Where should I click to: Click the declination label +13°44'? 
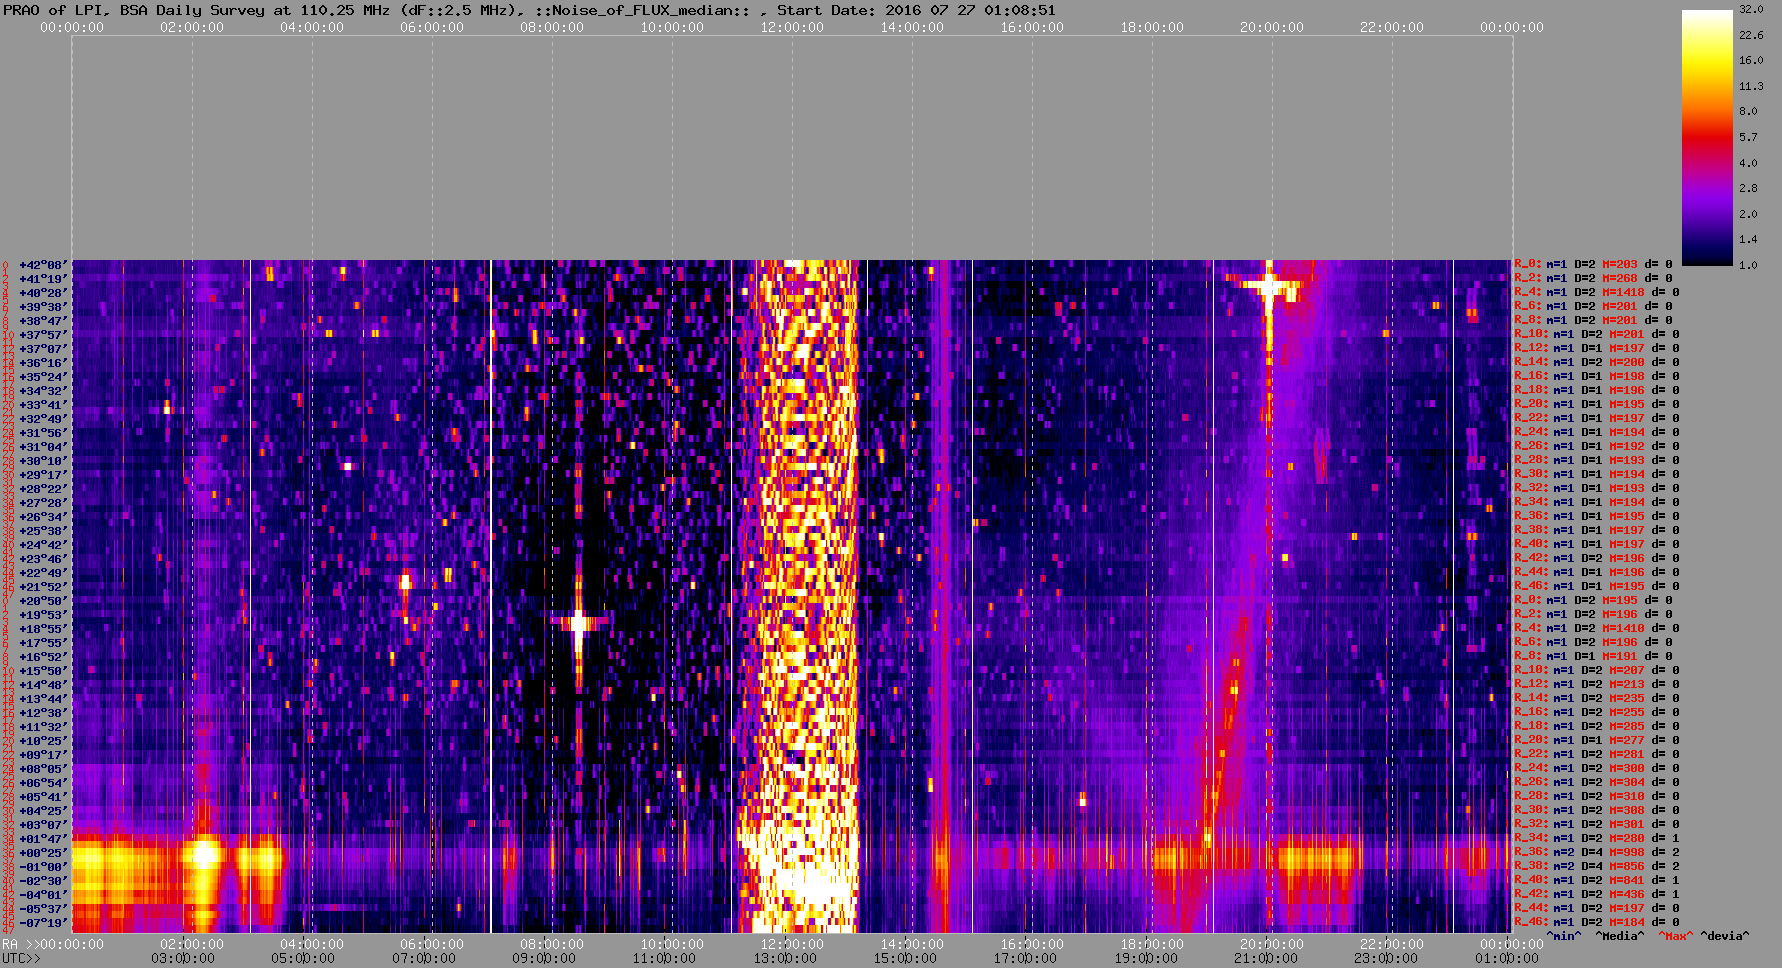click(42, 699)
